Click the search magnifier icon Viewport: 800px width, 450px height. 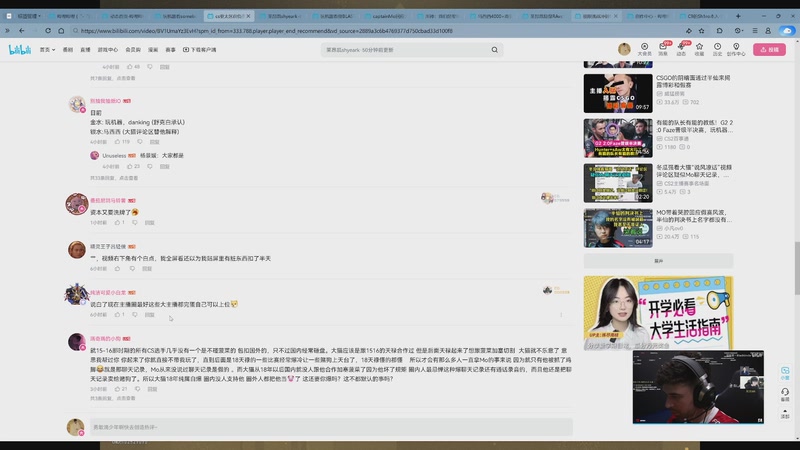(494, 50)
